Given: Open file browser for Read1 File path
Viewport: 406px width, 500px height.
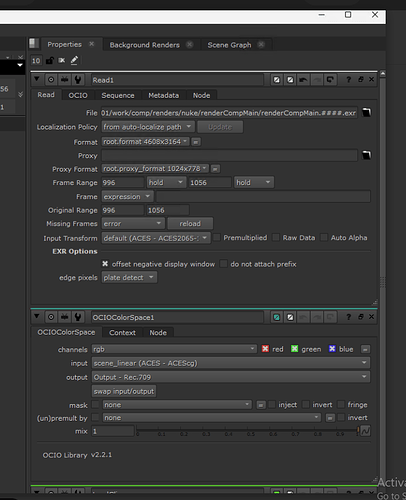Looking at the screenshot, I should pos(366,112).
